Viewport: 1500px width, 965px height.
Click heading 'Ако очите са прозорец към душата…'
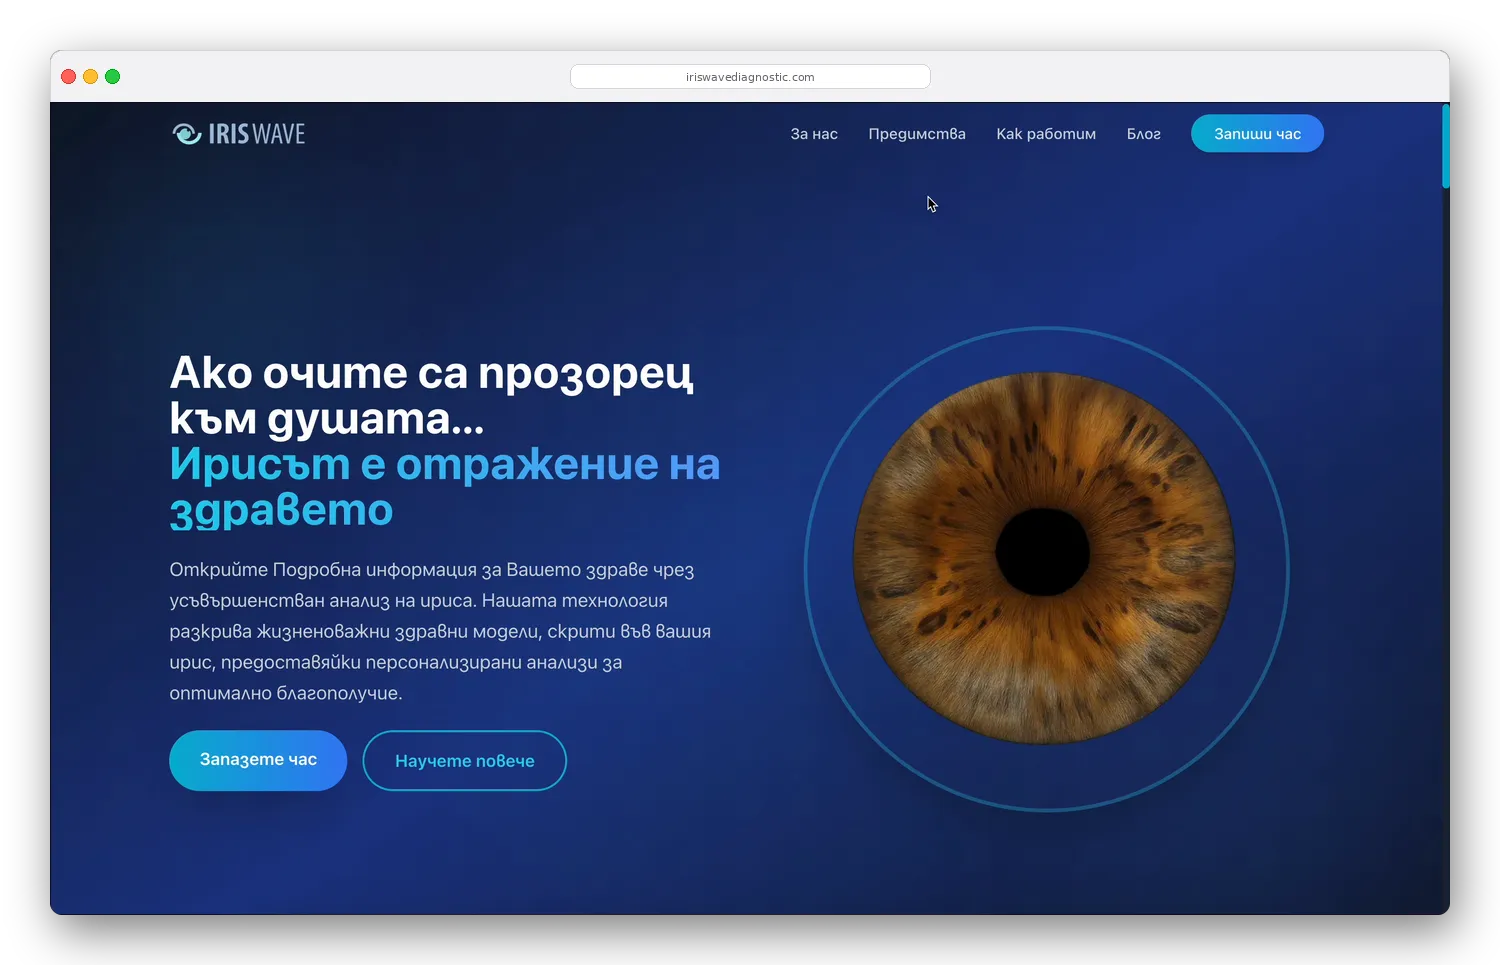click(431, 395)
